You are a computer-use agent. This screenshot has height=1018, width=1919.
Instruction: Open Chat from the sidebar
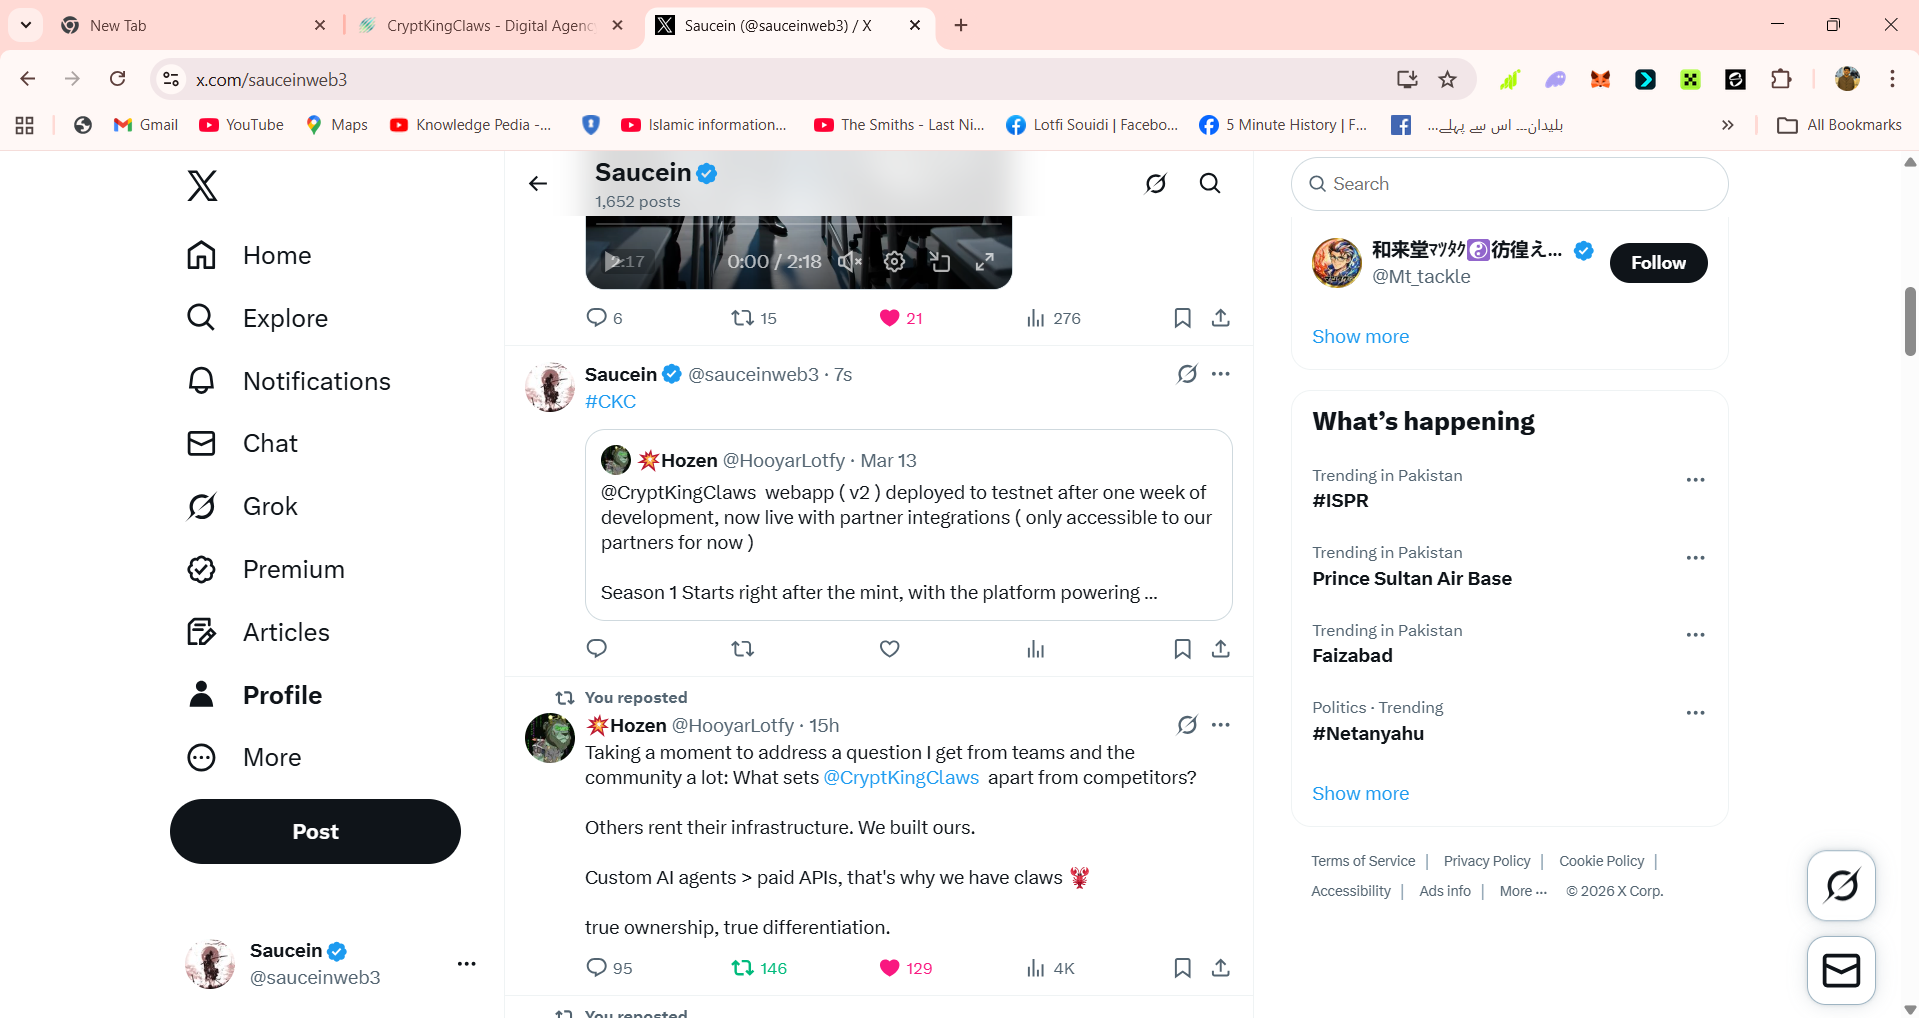point(242,443)
